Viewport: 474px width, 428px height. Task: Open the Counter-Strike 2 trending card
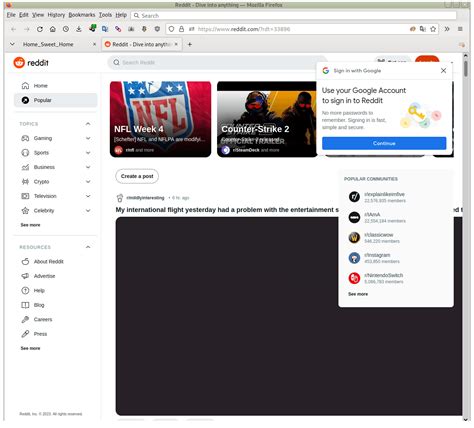point(267,119)
